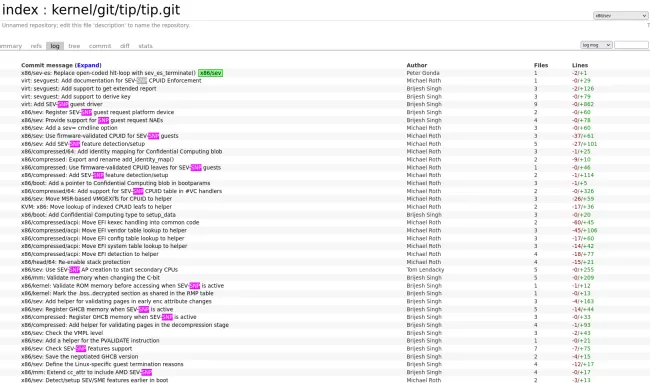Click author name Tom Lendacky

pyautogui.click(x=425, y=270)
